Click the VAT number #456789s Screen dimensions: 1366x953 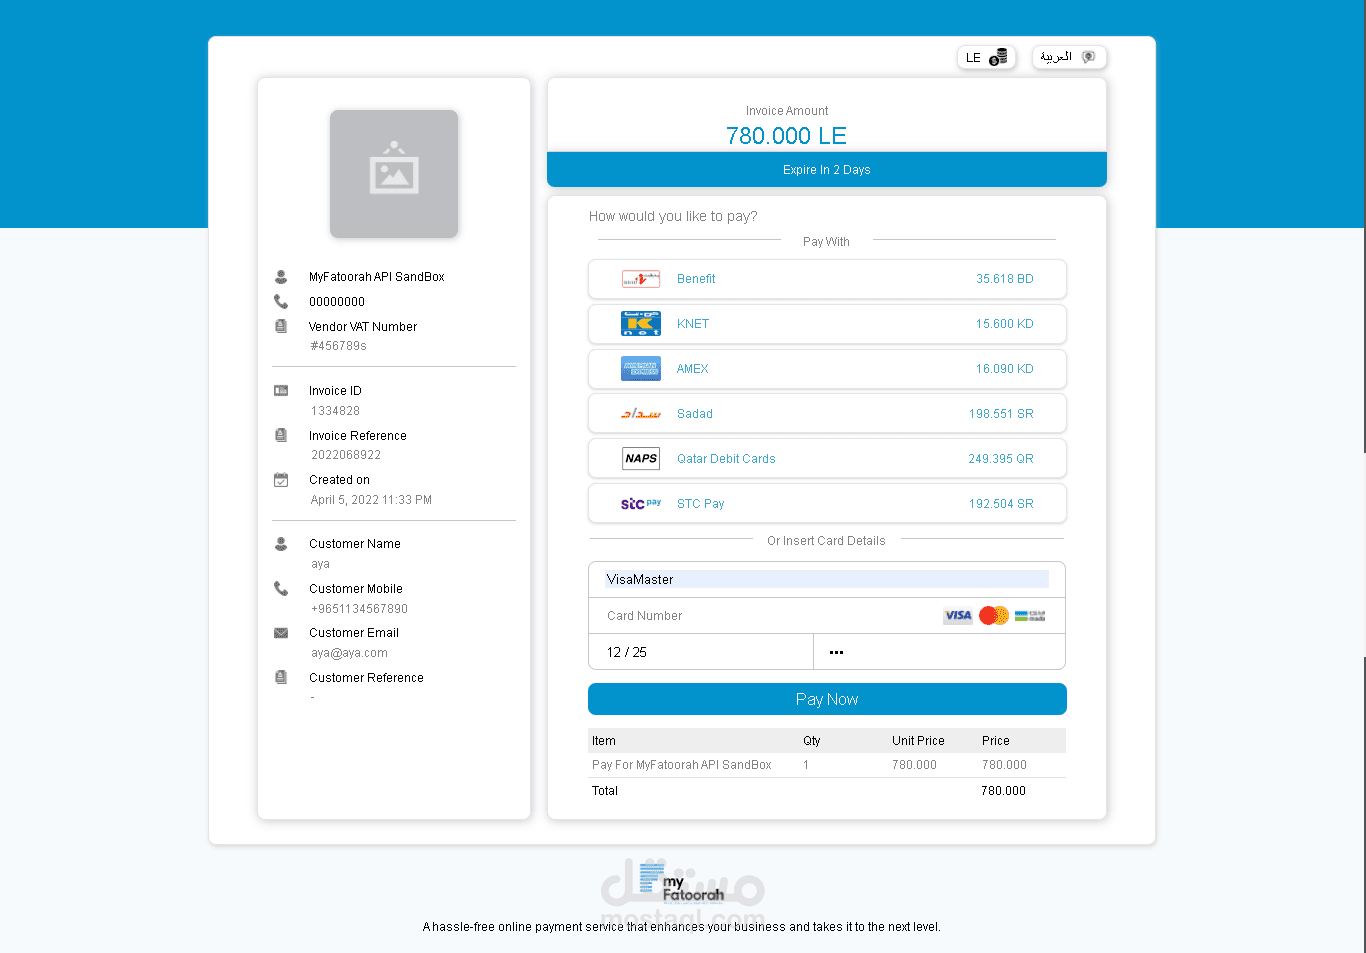click(339, 346)
